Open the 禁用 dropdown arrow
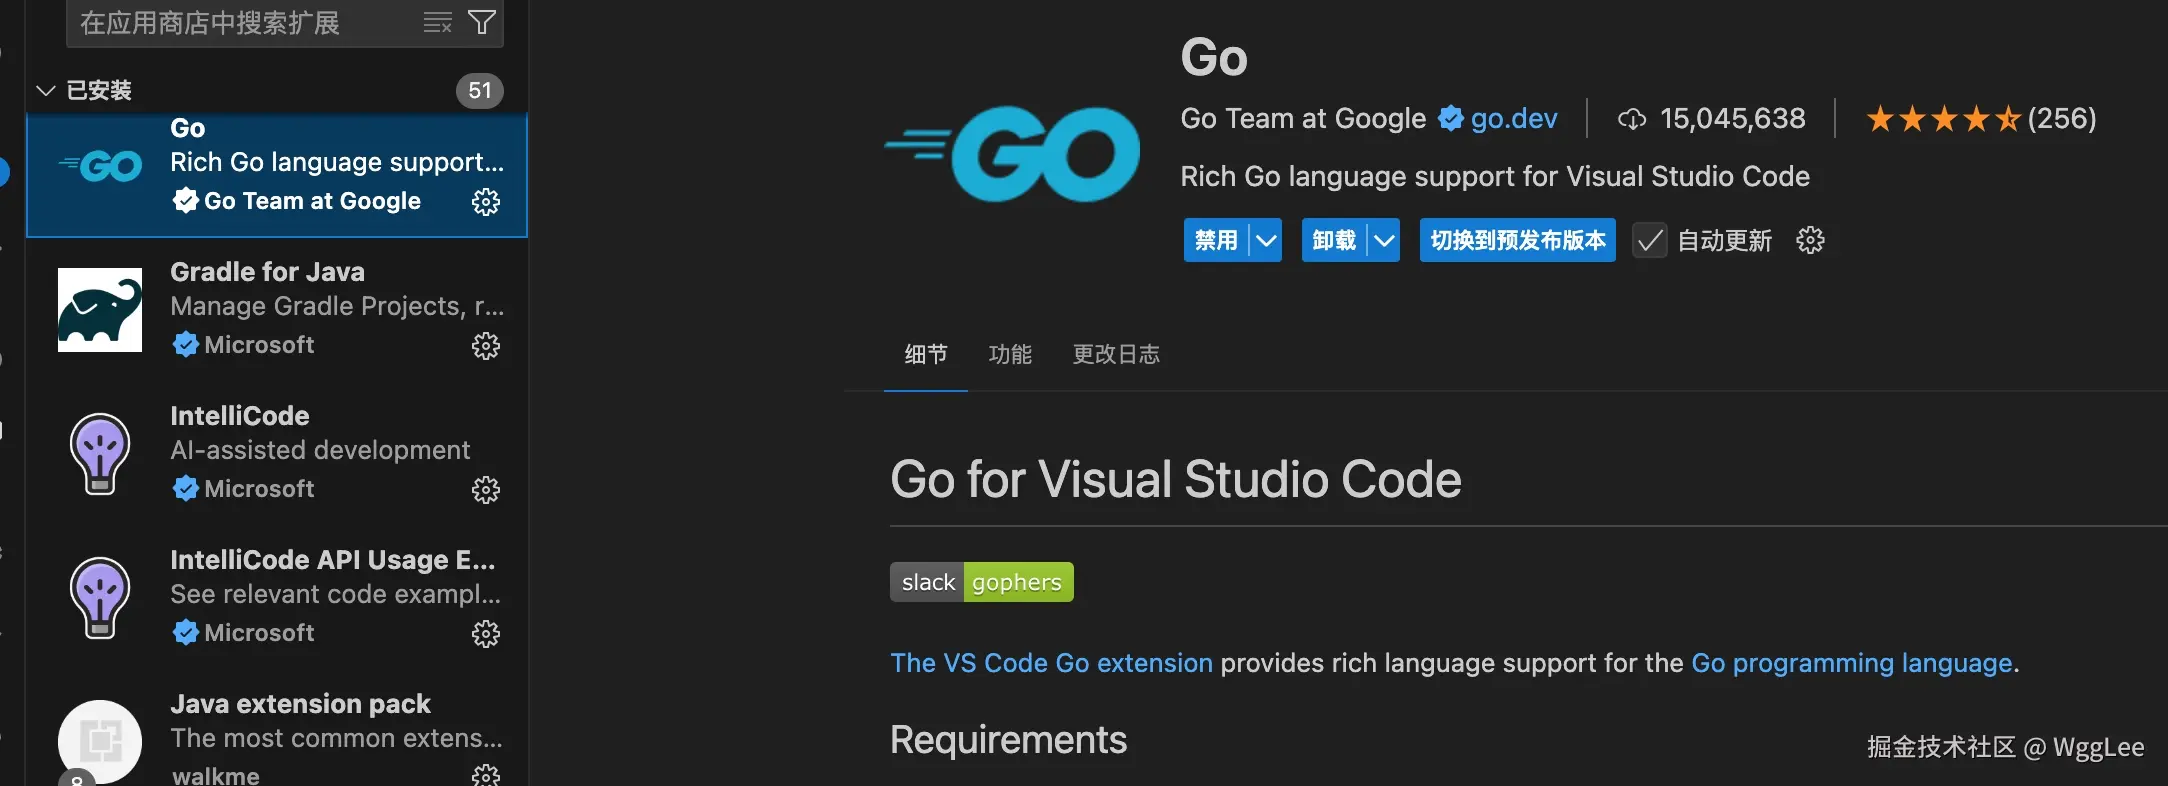This screenshot has height=786, width=2168. coord(1266,240)
